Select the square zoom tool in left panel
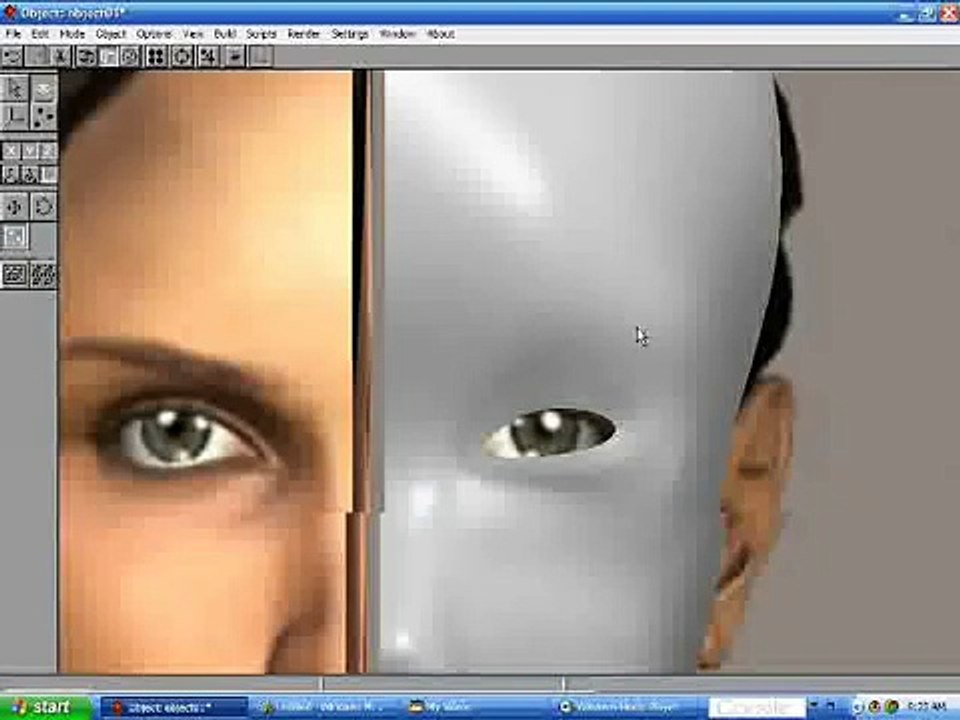The height and width of the screenshot is (720, 960). coord(15,237)
